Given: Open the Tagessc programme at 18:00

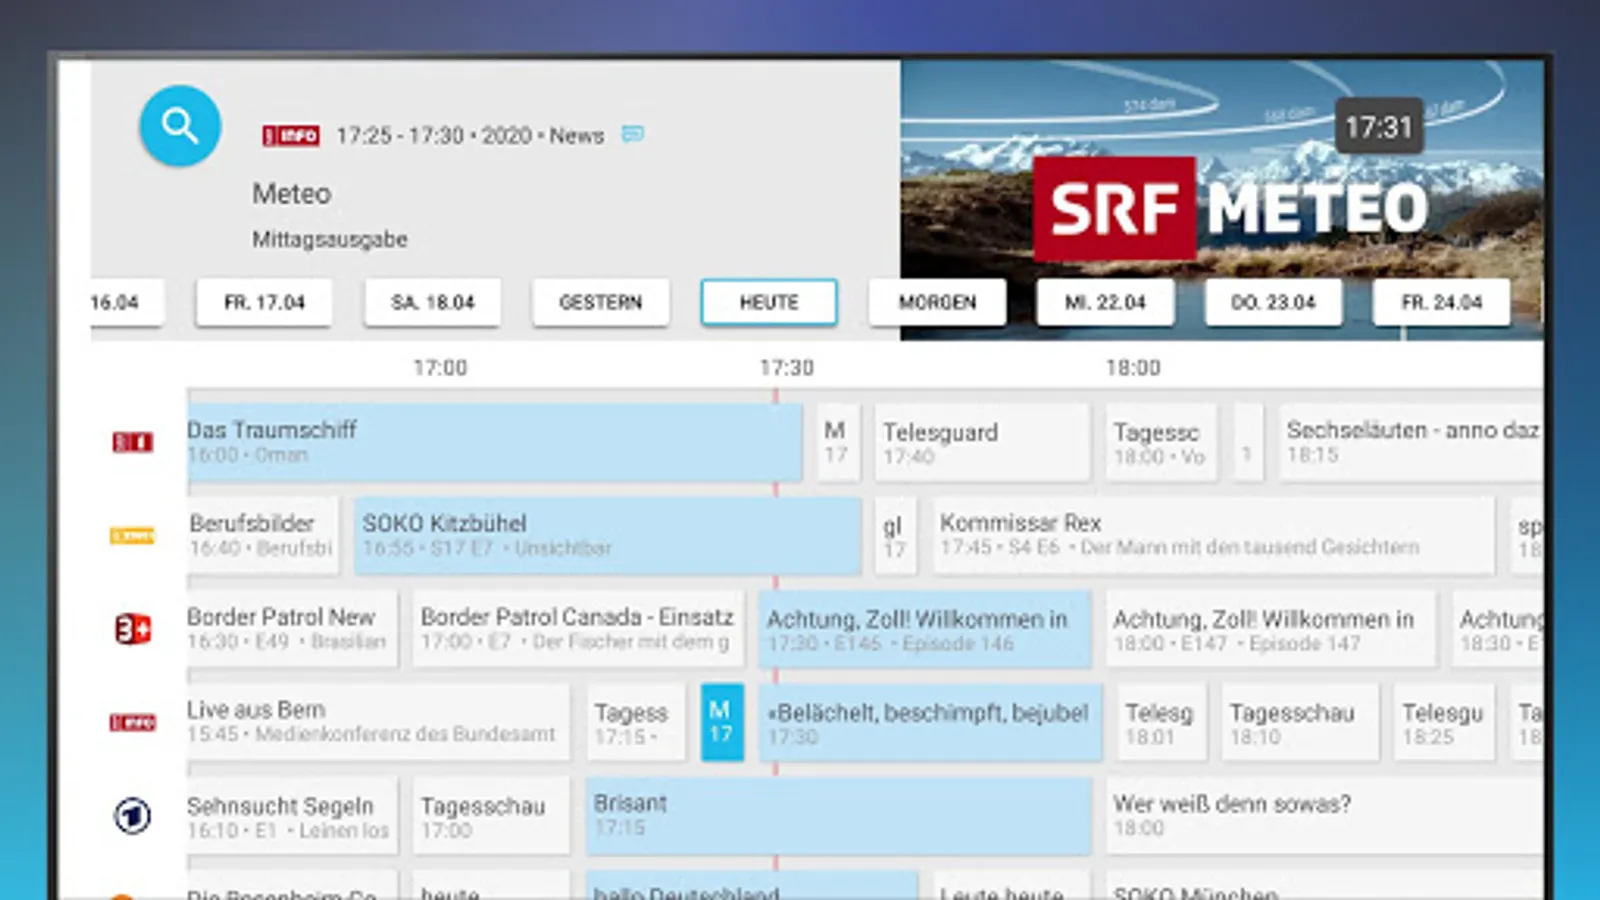Looking at the screenshot, I should [1161, 442].
